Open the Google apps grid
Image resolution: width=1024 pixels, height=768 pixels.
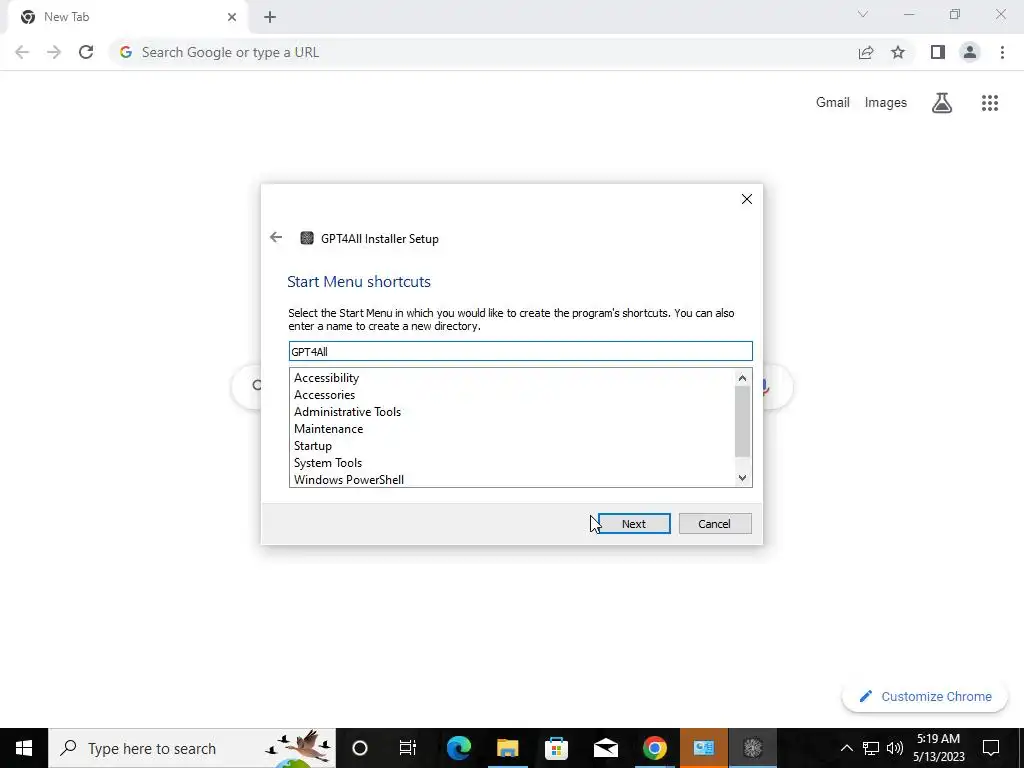coord(990,103)
